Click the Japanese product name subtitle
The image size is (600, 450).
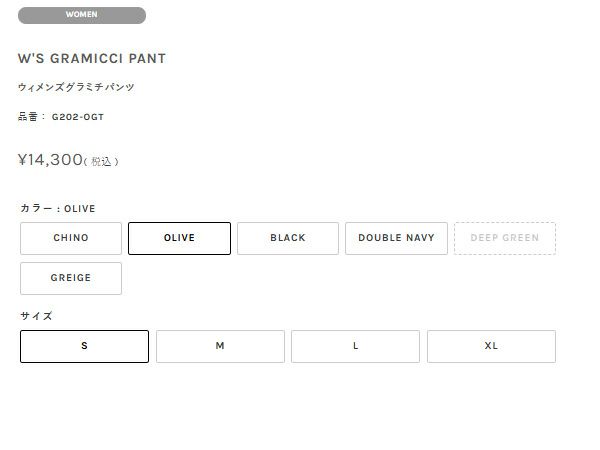pos(76,87)
